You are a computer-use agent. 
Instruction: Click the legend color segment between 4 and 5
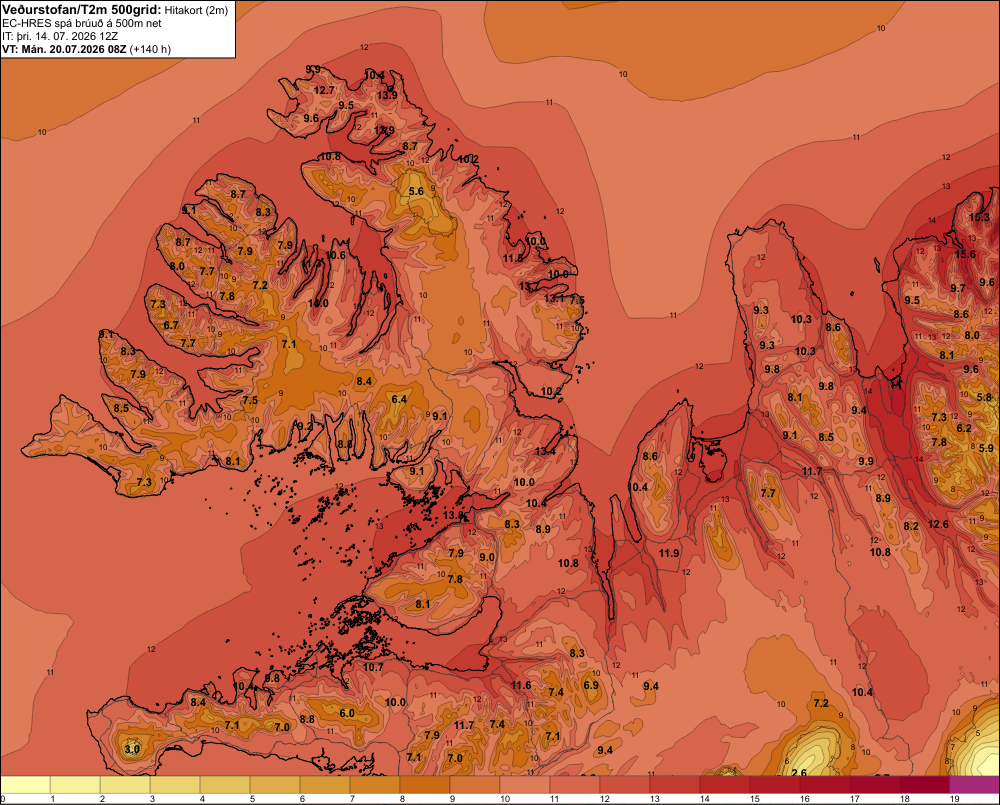click(225, 785)
